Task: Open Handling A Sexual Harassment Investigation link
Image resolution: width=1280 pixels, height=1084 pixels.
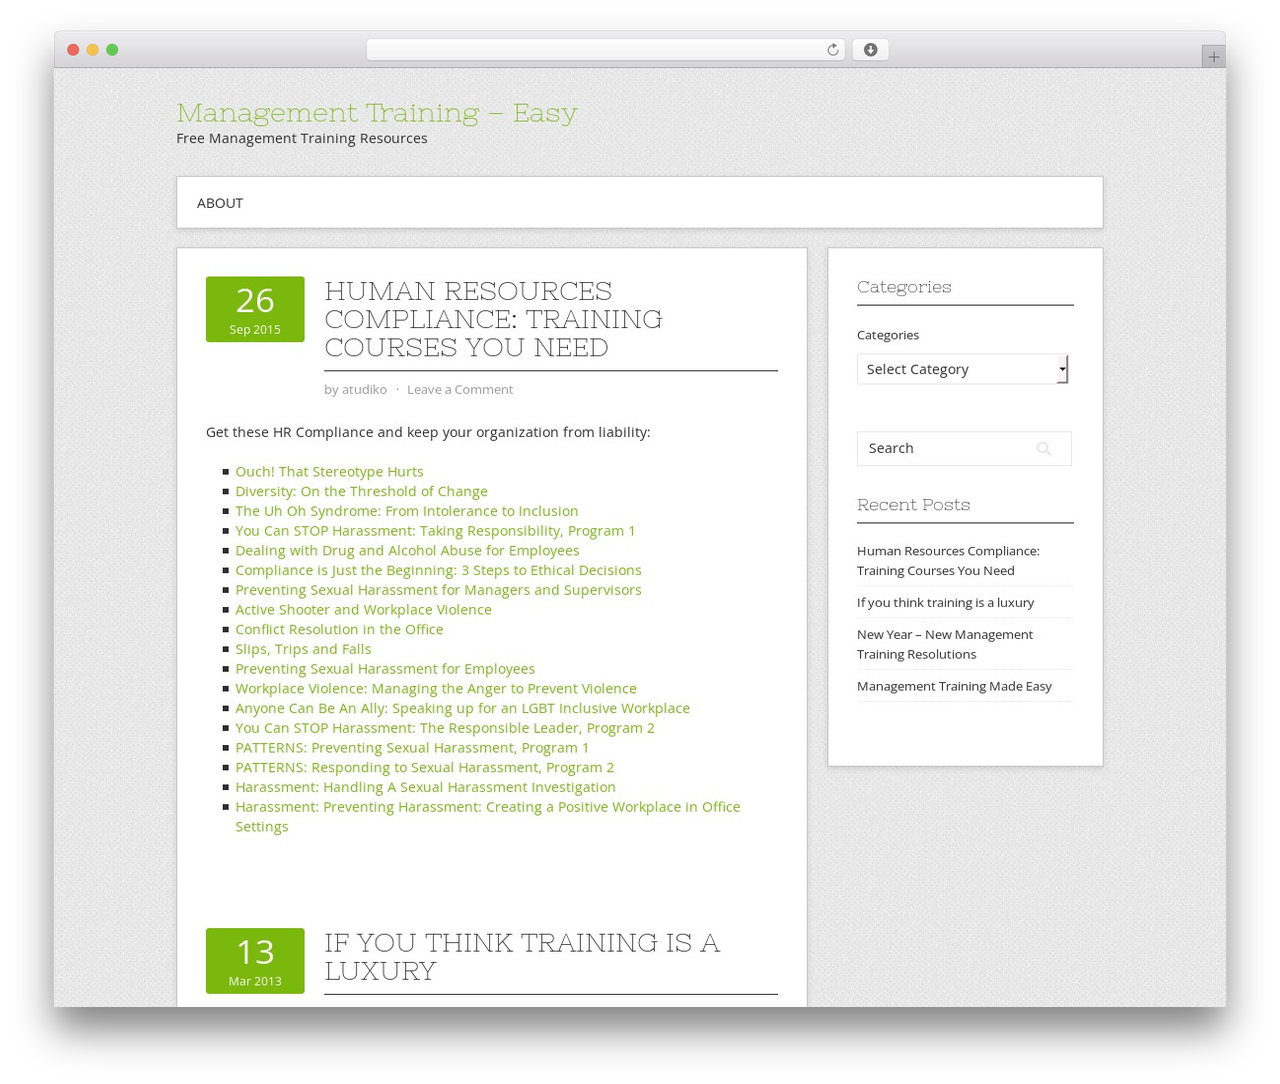Action: point(425,787)
